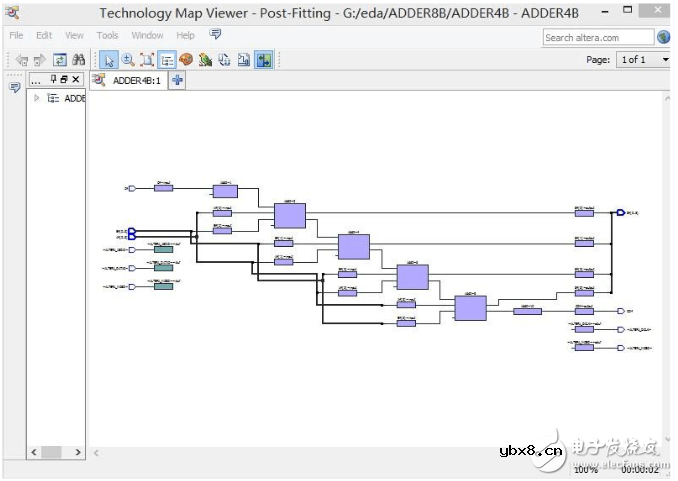Open the netlist panel options ellipsis
Screen dimensions: 678x481
(36, 79)
